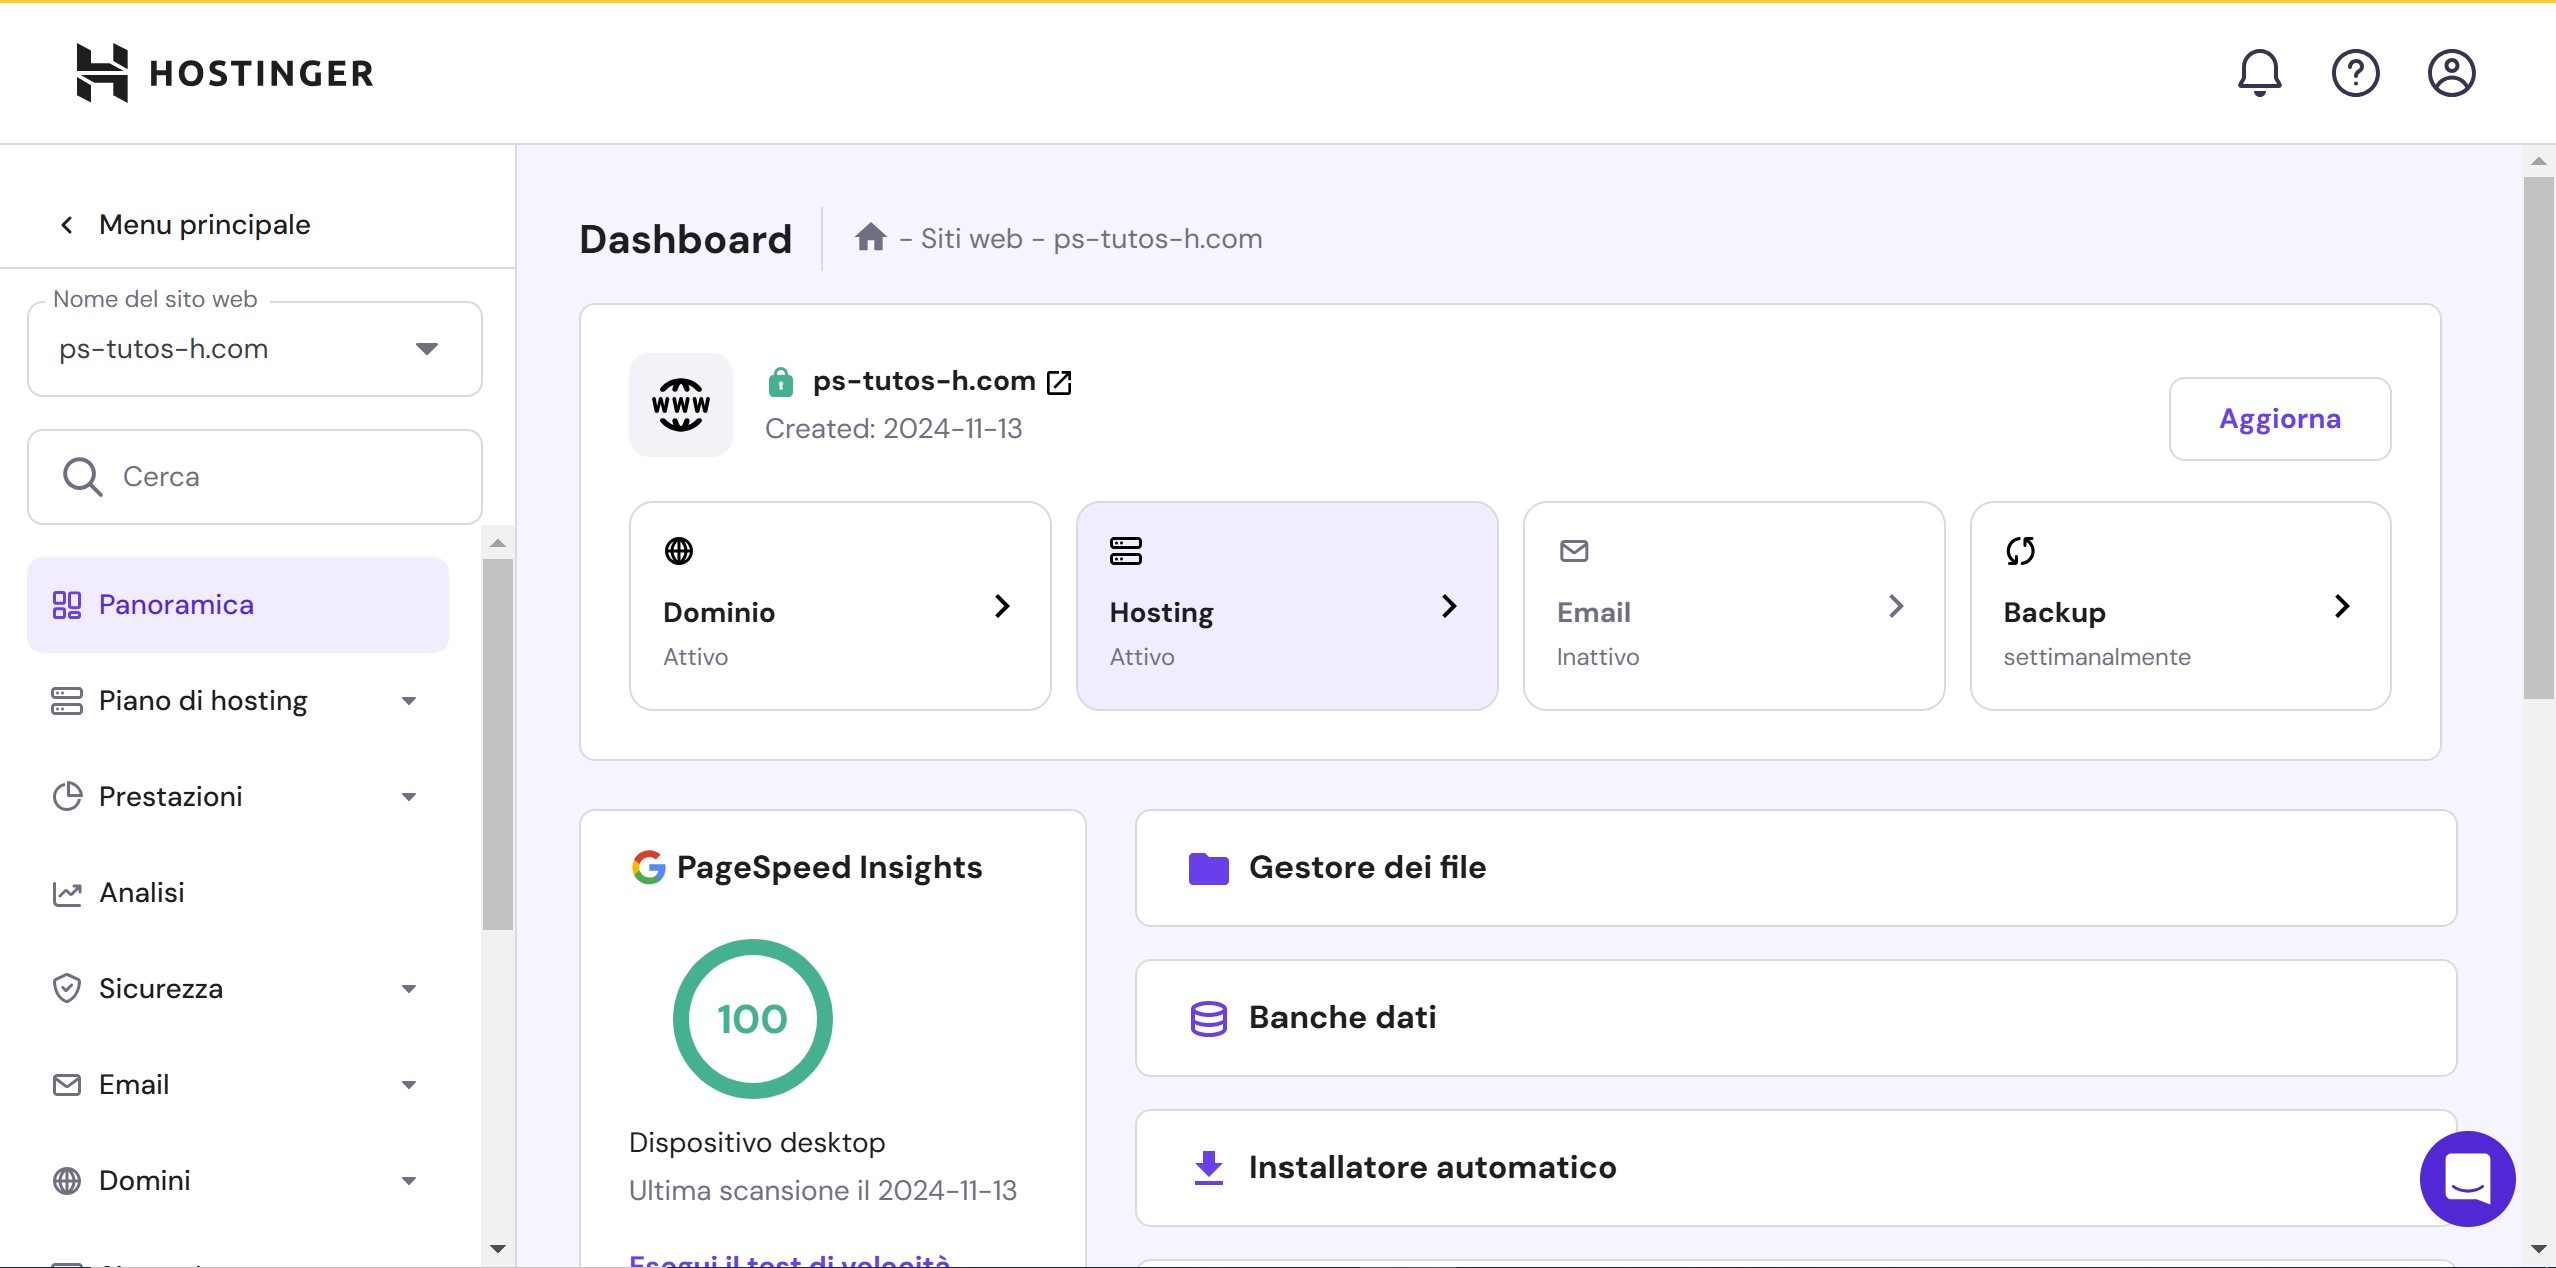Click the Analisi chart icon in sidebar
The height and width of the screenshot is (1268, 2556).
67,893
